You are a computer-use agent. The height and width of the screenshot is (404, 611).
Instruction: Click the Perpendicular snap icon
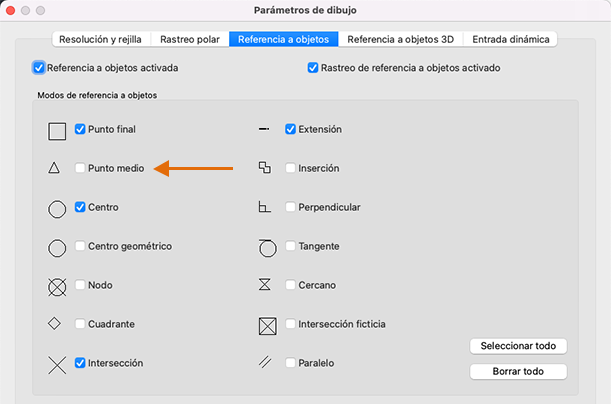265,208
